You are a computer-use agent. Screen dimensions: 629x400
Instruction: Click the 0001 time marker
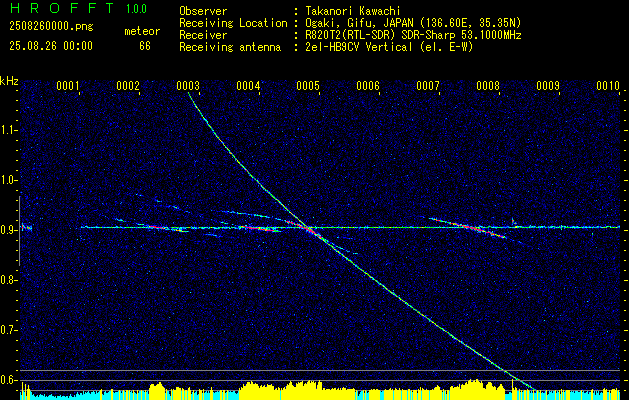[x=67, y=86]
